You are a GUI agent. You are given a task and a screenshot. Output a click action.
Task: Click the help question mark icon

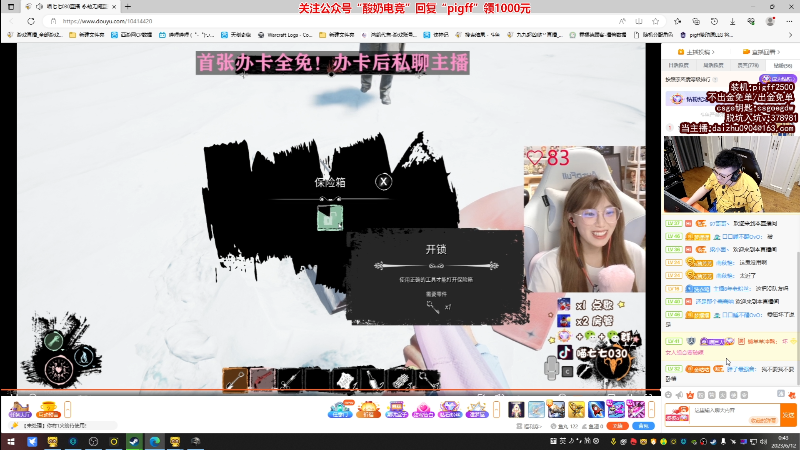715,80
